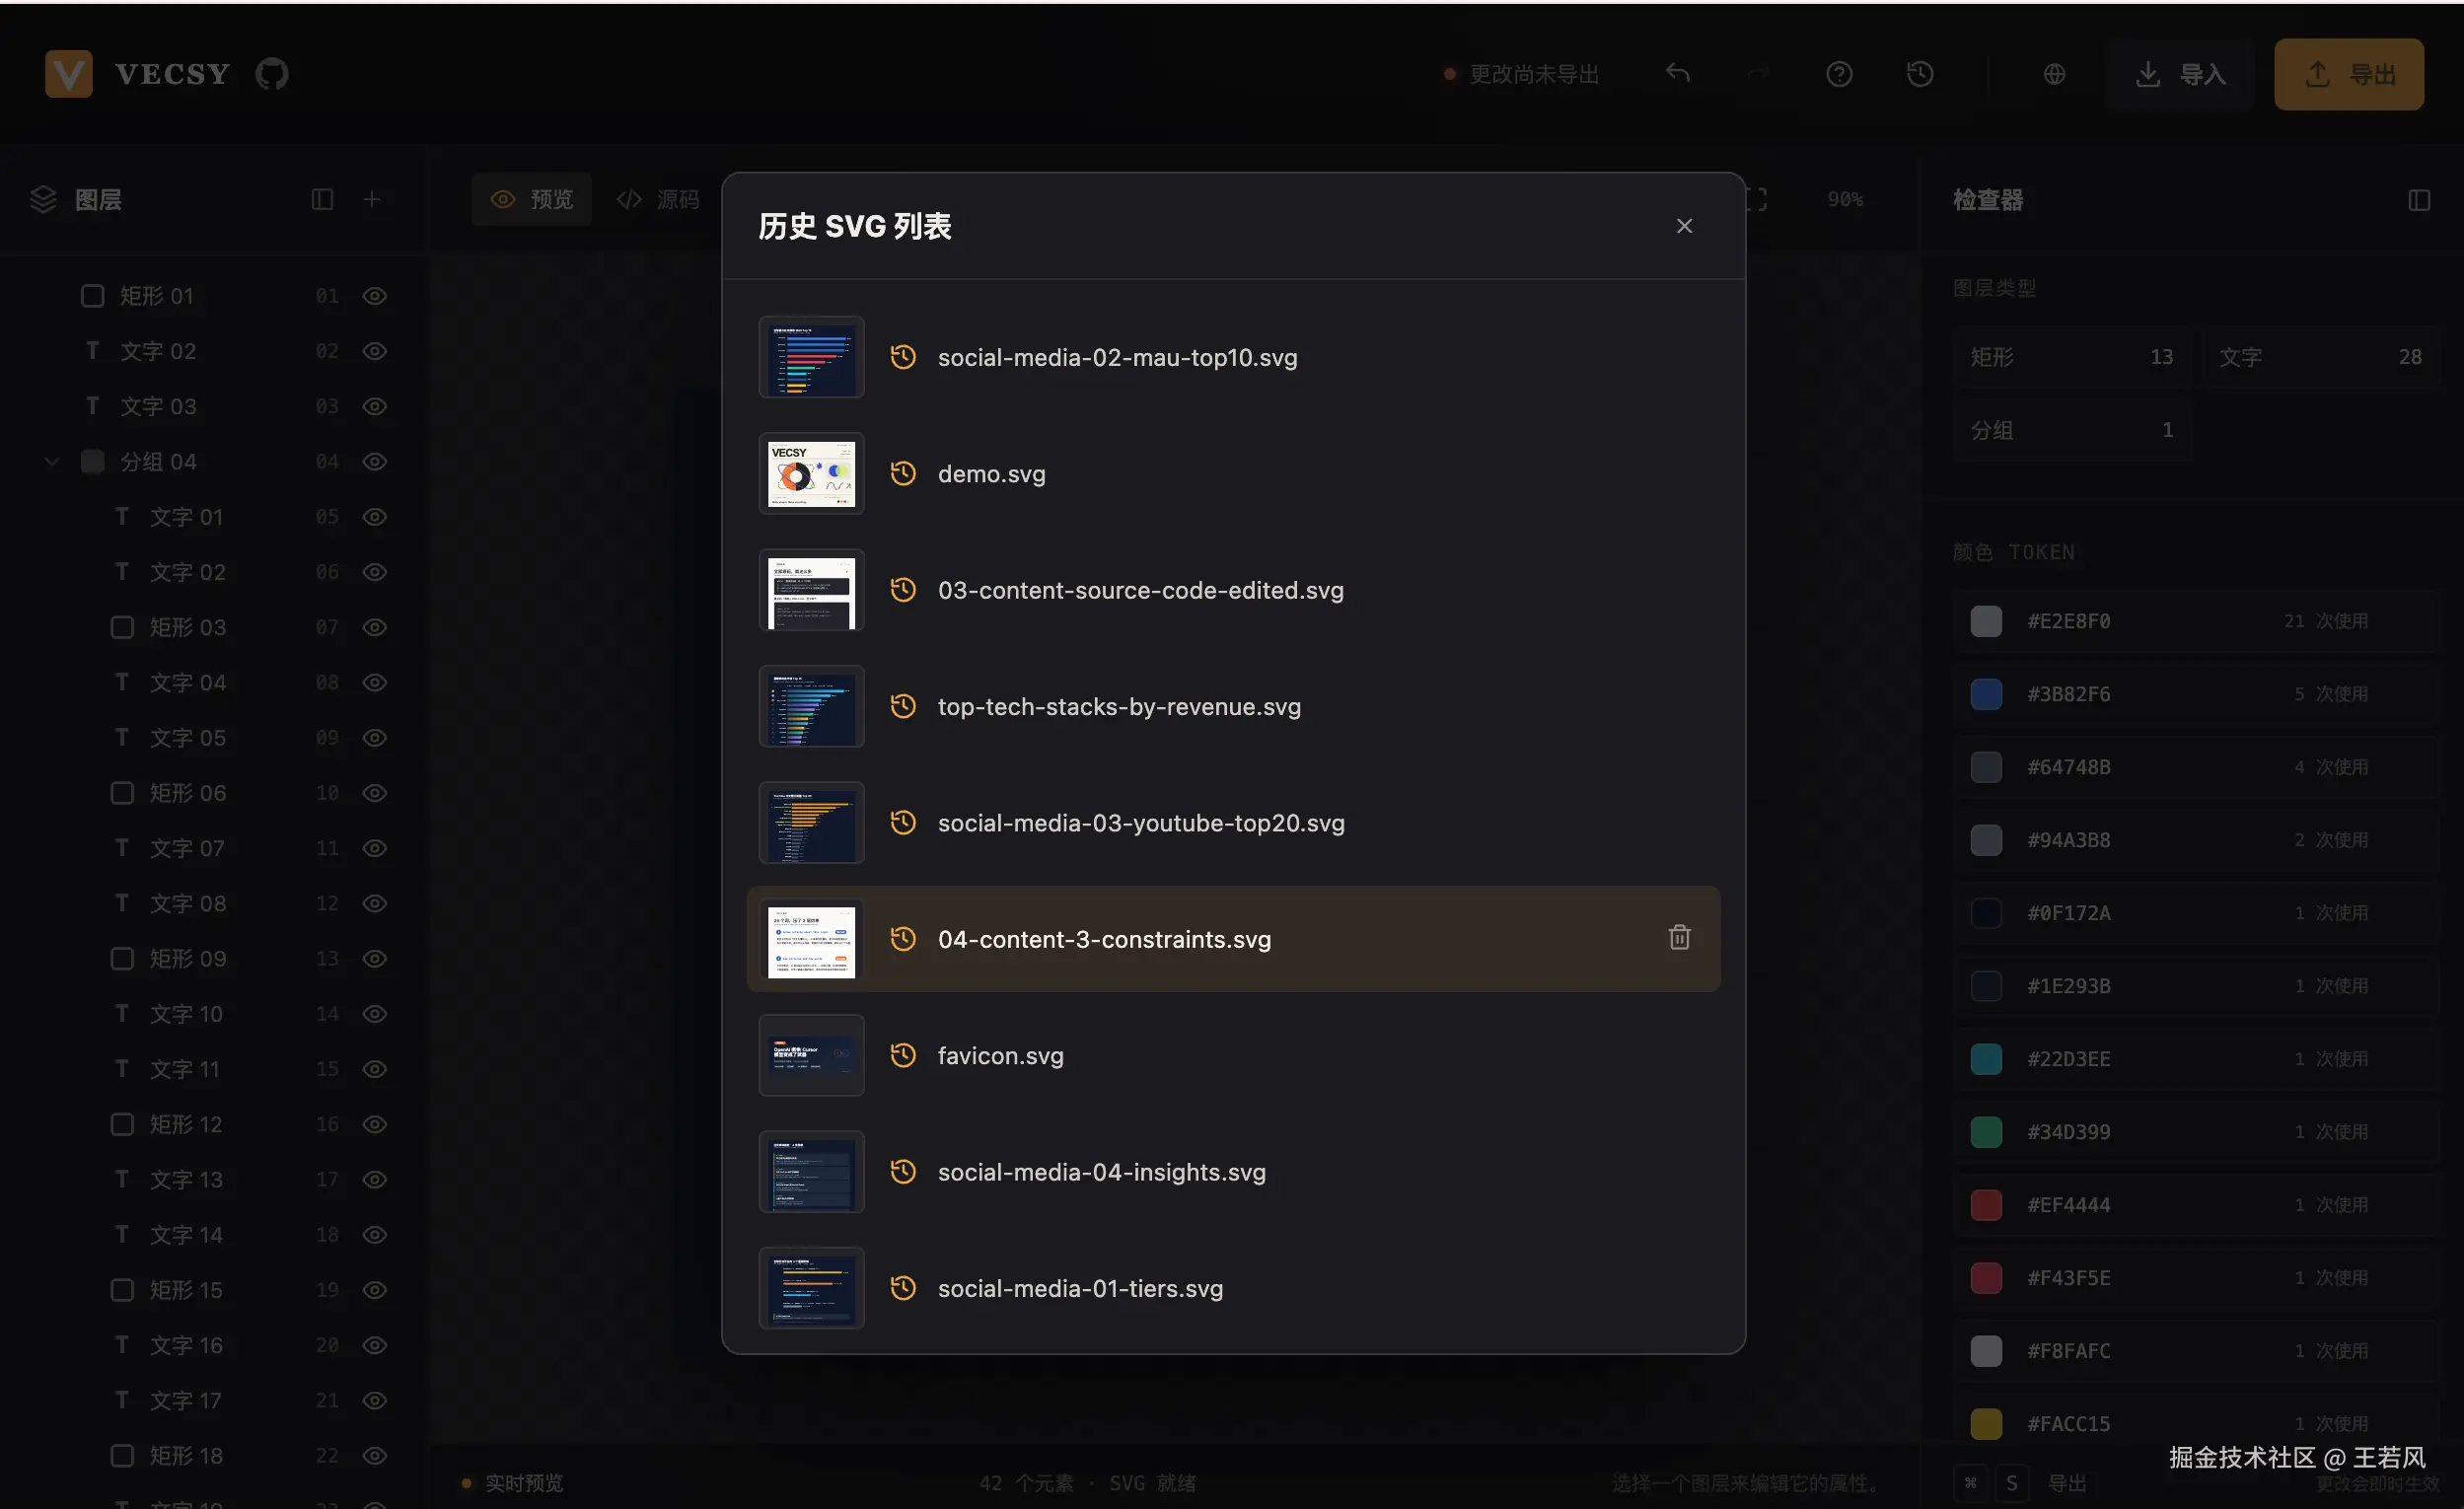The height and width of the screenshot is (1509, 2464).
Task: Open the GitHub icon beside VECSY
Action: pyautogui.click(x=271, y=73)
